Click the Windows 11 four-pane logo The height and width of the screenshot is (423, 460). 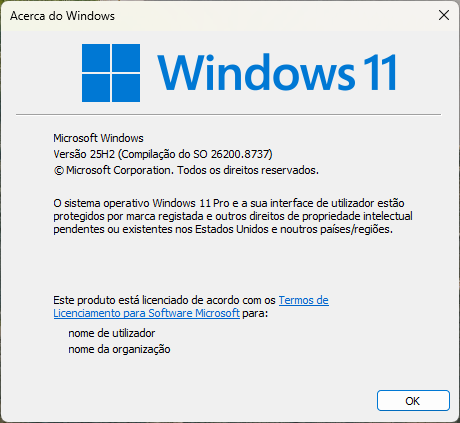click(x=111, y=73)
